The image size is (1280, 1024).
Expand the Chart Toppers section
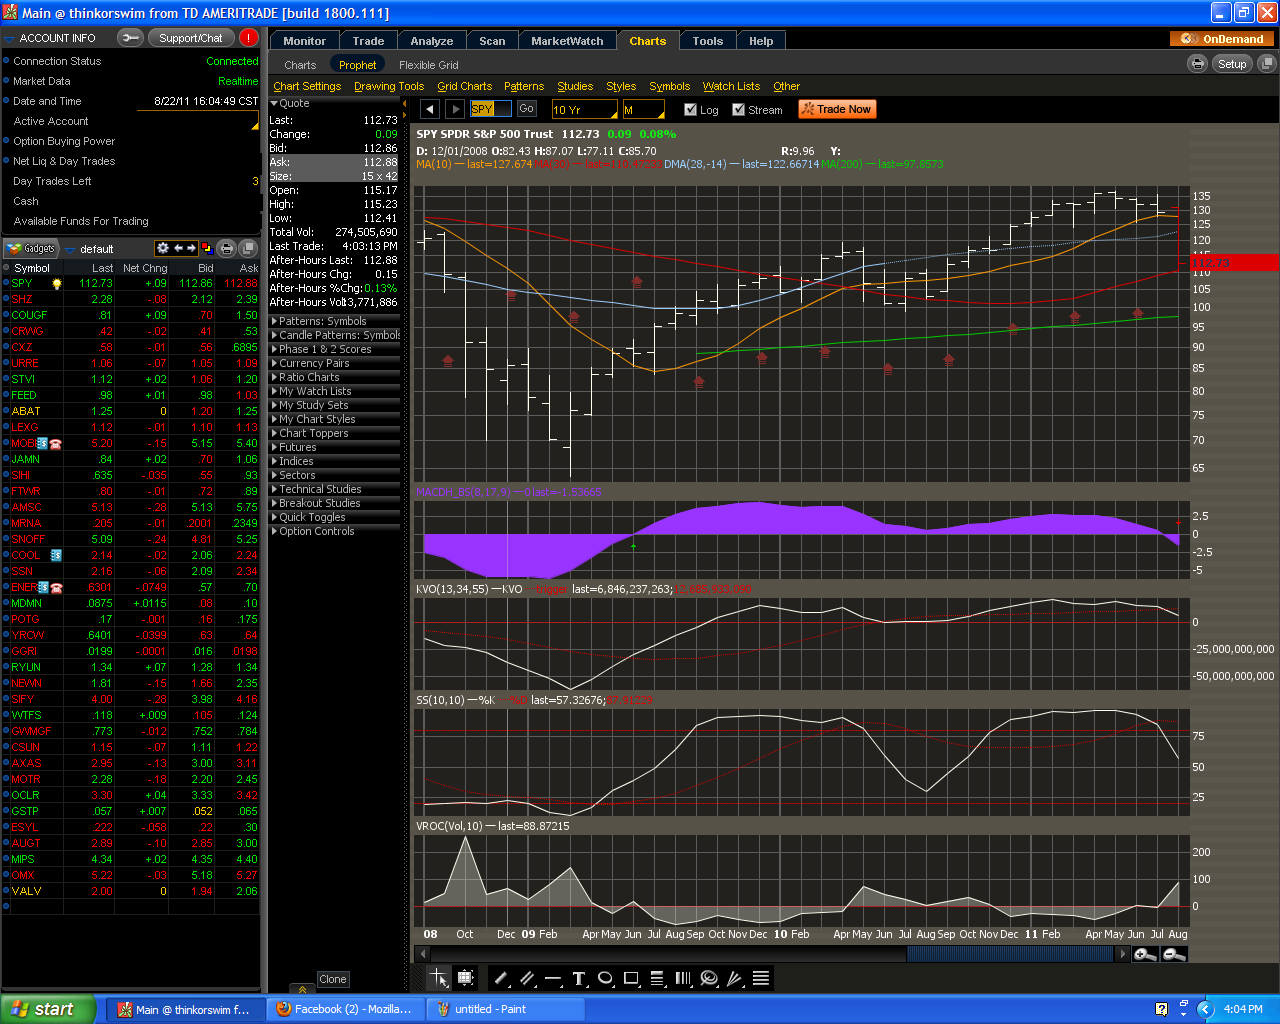click(335, 433)
